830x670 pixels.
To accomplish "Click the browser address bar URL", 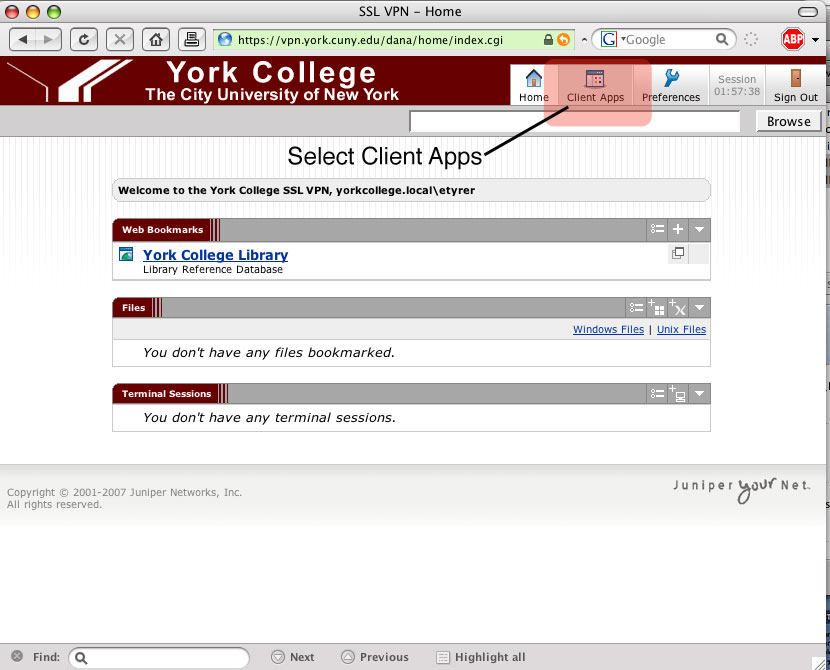I will 370,40.
